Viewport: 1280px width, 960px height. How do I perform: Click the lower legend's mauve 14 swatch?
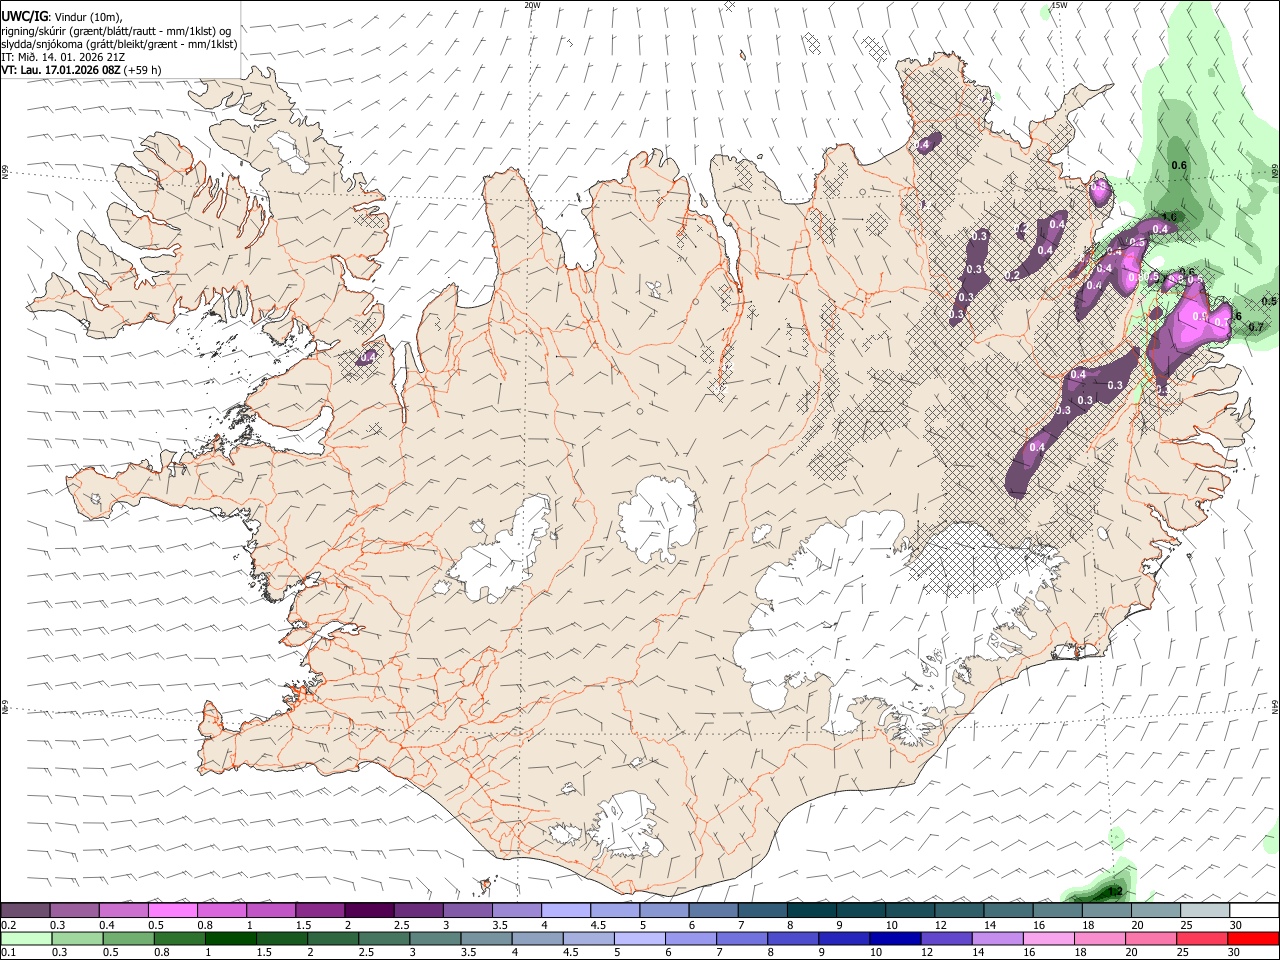(x=997, y=939)
